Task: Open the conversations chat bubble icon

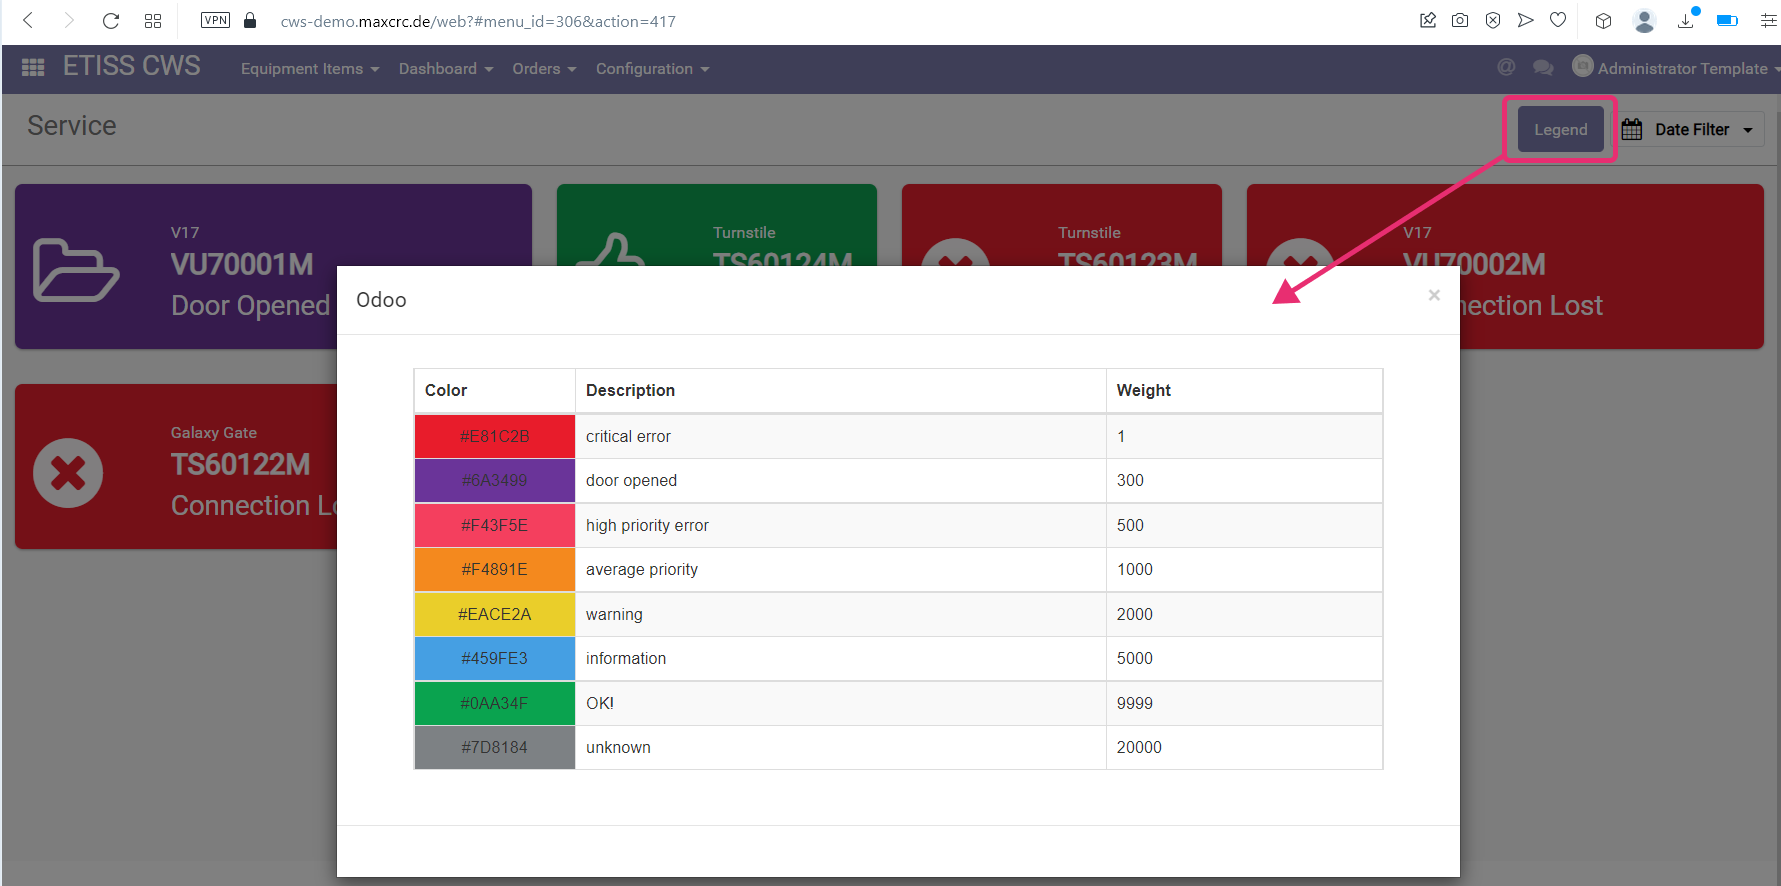Action: [1543, 68]
